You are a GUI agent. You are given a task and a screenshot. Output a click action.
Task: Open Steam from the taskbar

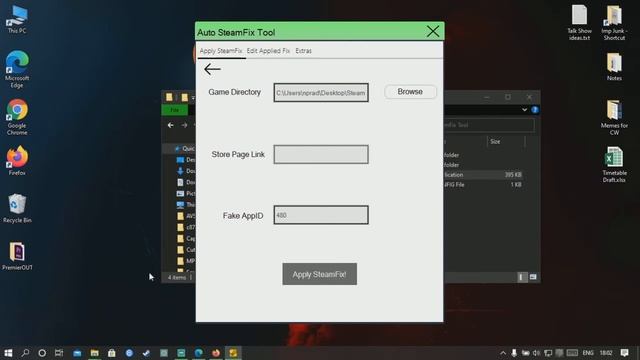point(146,353)
